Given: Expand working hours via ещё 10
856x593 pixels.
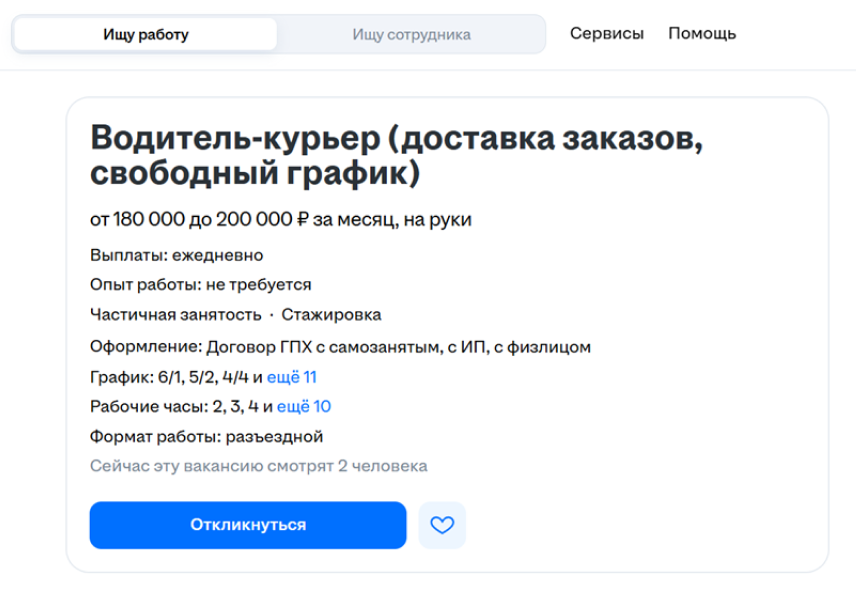Looking at the screenshot, I should [x=304, y=406].
